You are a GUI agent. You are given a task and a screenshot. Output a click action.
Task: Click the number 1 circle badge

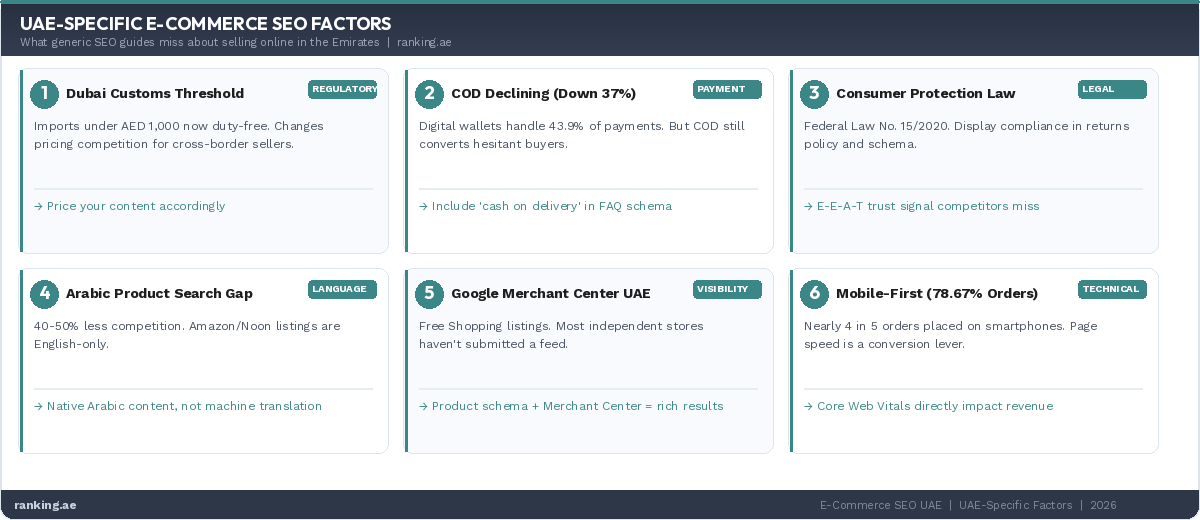[x=44, y=94]
